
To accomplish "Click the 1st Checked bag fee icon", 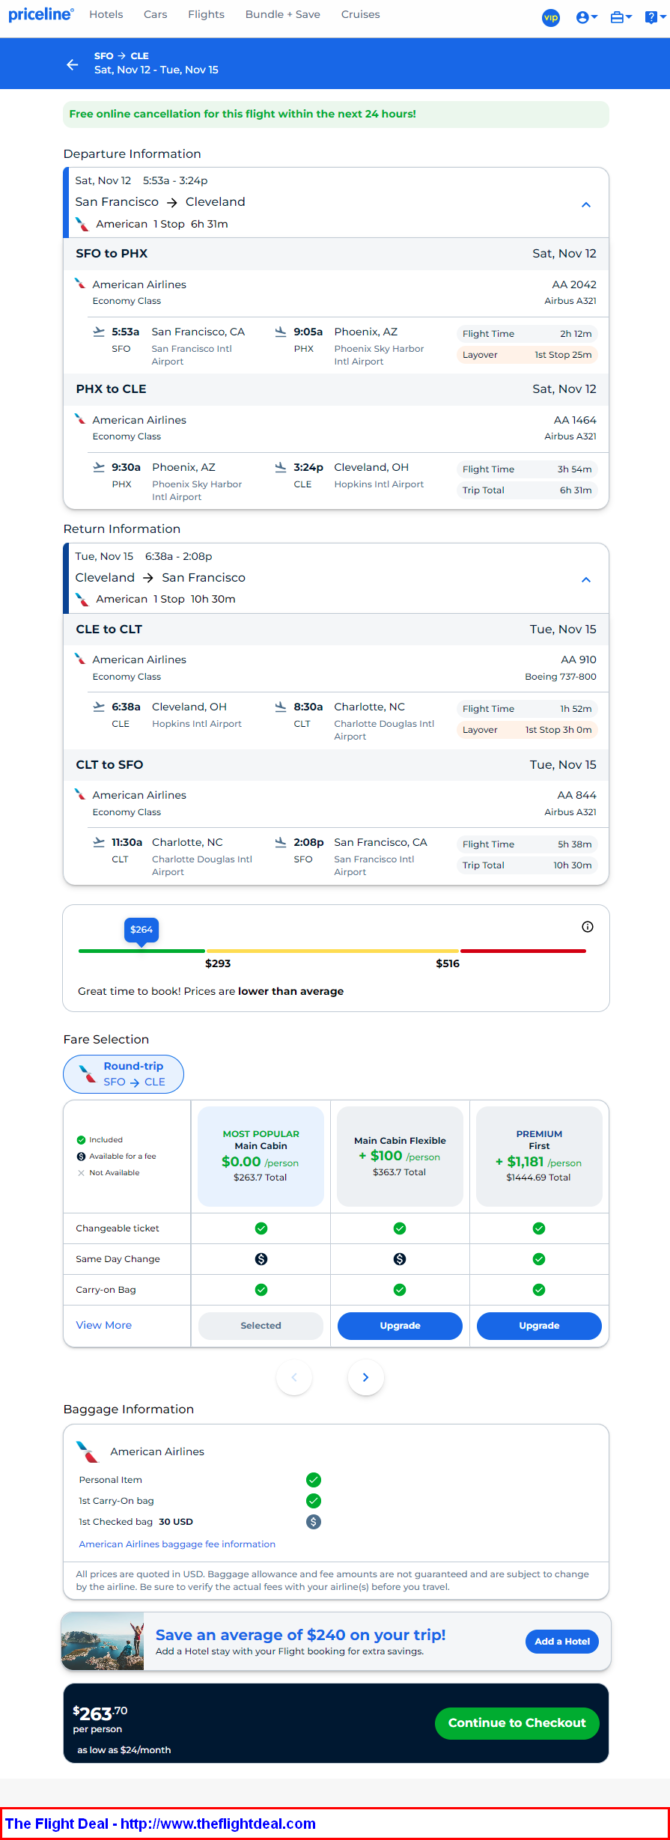I will [313, 1522].
